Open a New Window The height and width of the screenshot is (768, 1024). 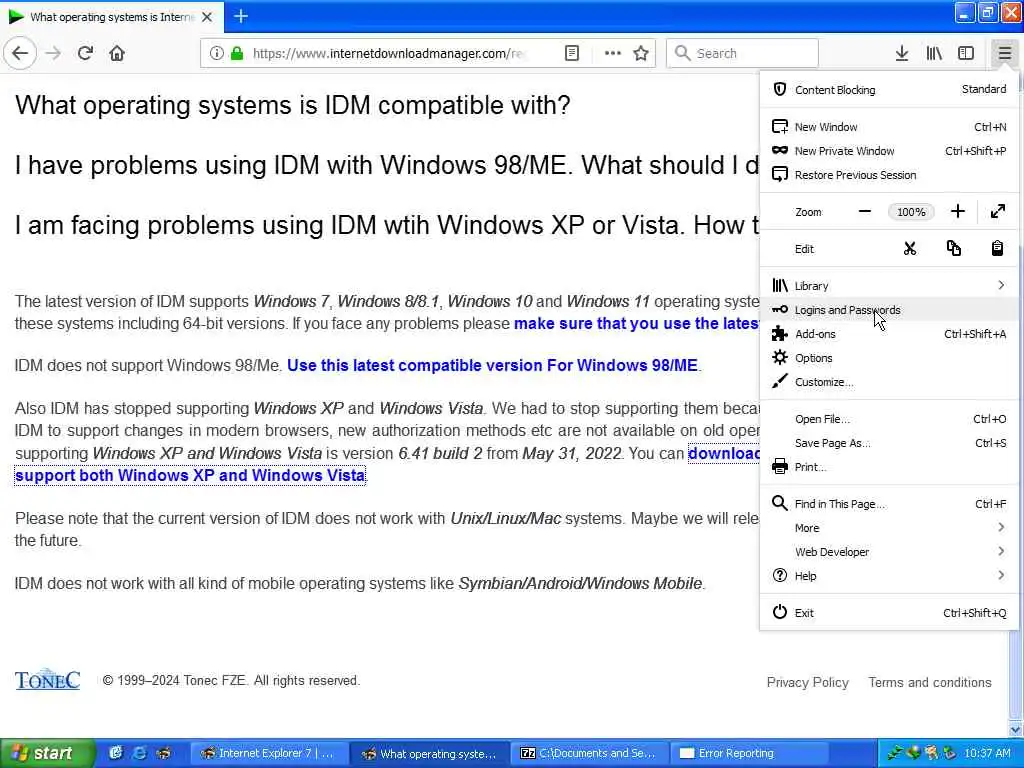889,127
